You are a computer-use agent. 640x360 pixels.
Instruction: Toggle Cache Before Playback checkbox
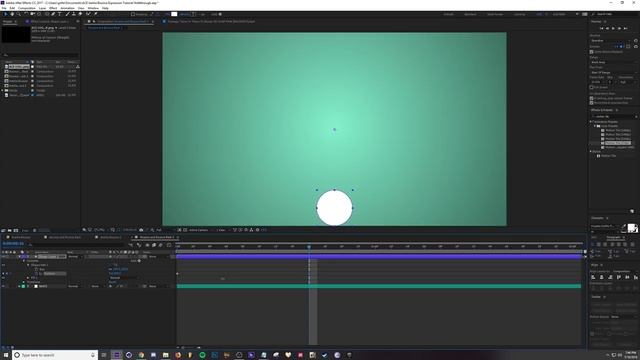[591, 52]
